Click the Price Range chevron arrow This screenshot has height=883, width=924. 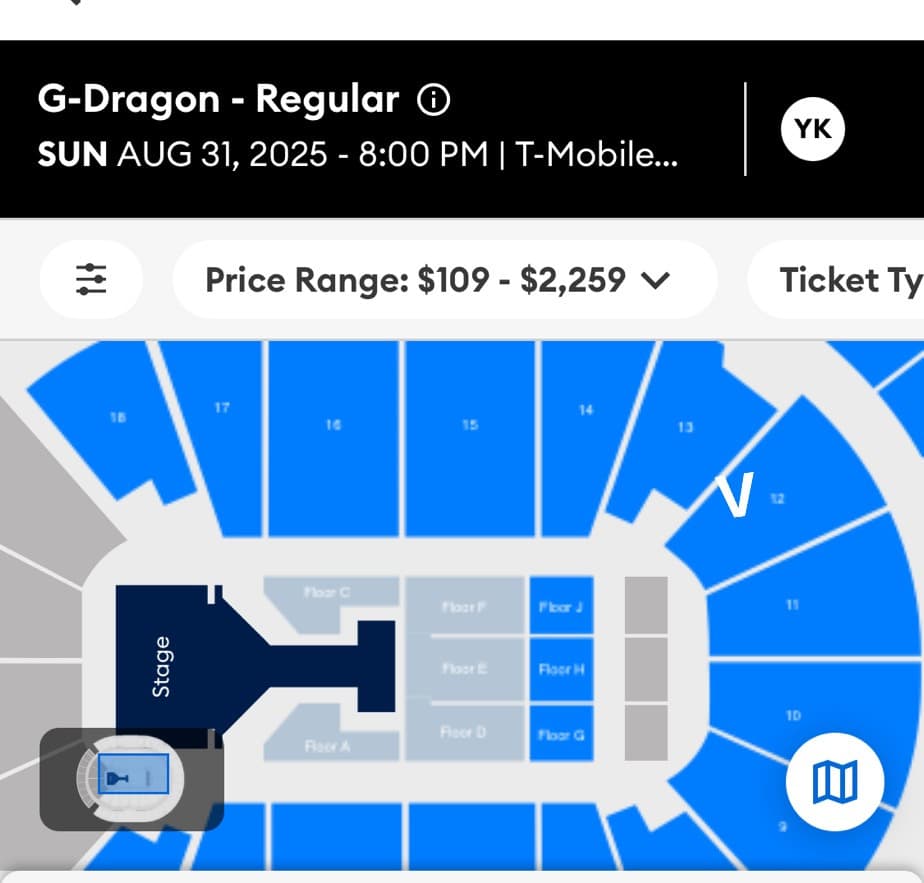tap(655, 281)
